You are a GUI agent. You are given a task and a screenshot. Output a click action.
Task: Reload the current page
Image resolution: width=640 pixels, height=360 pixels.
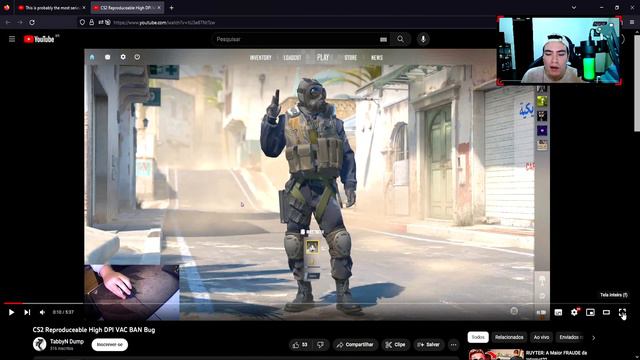[32, 22]
